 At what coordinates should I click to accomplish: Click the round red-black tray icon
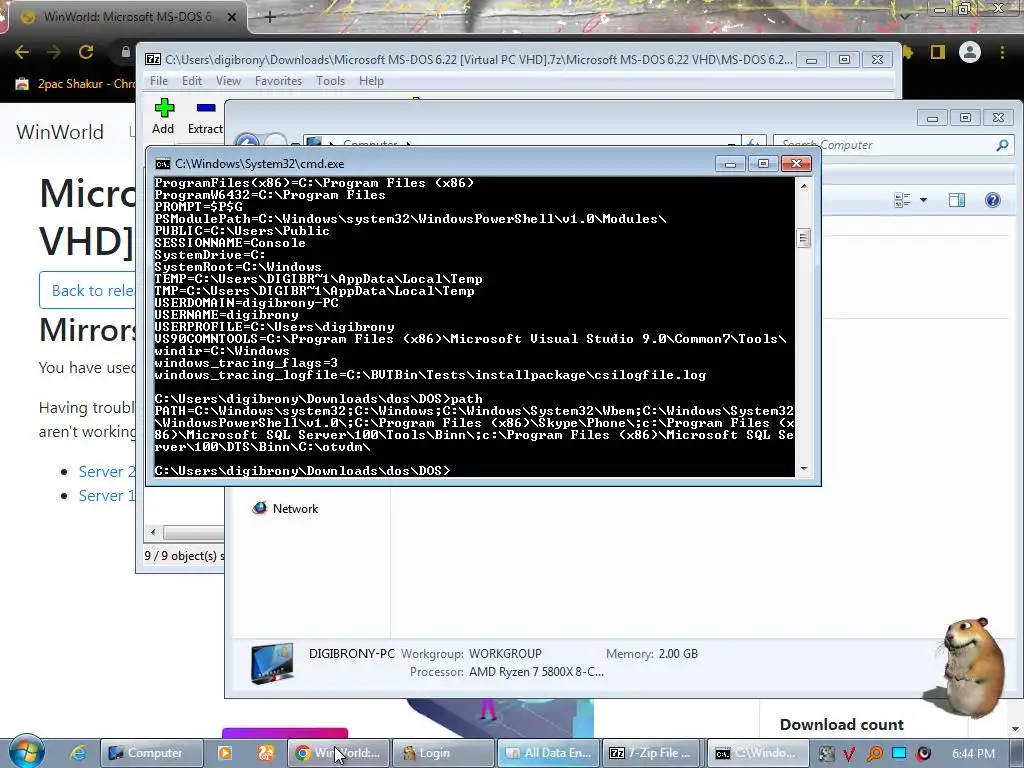pyautogui.click(x=923, y=754)
